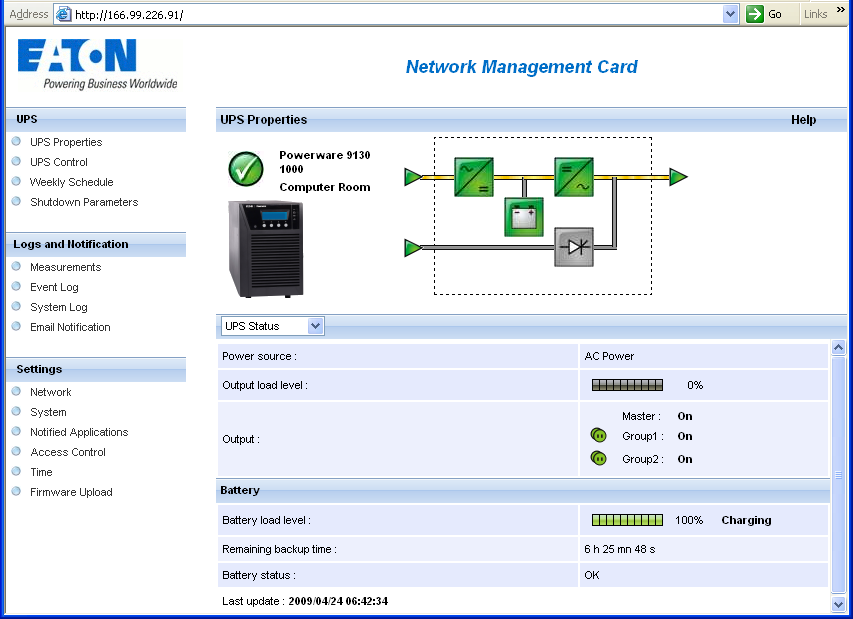
Task: Click the output green arrow in the diagram
Action: [x=678, y=177]
